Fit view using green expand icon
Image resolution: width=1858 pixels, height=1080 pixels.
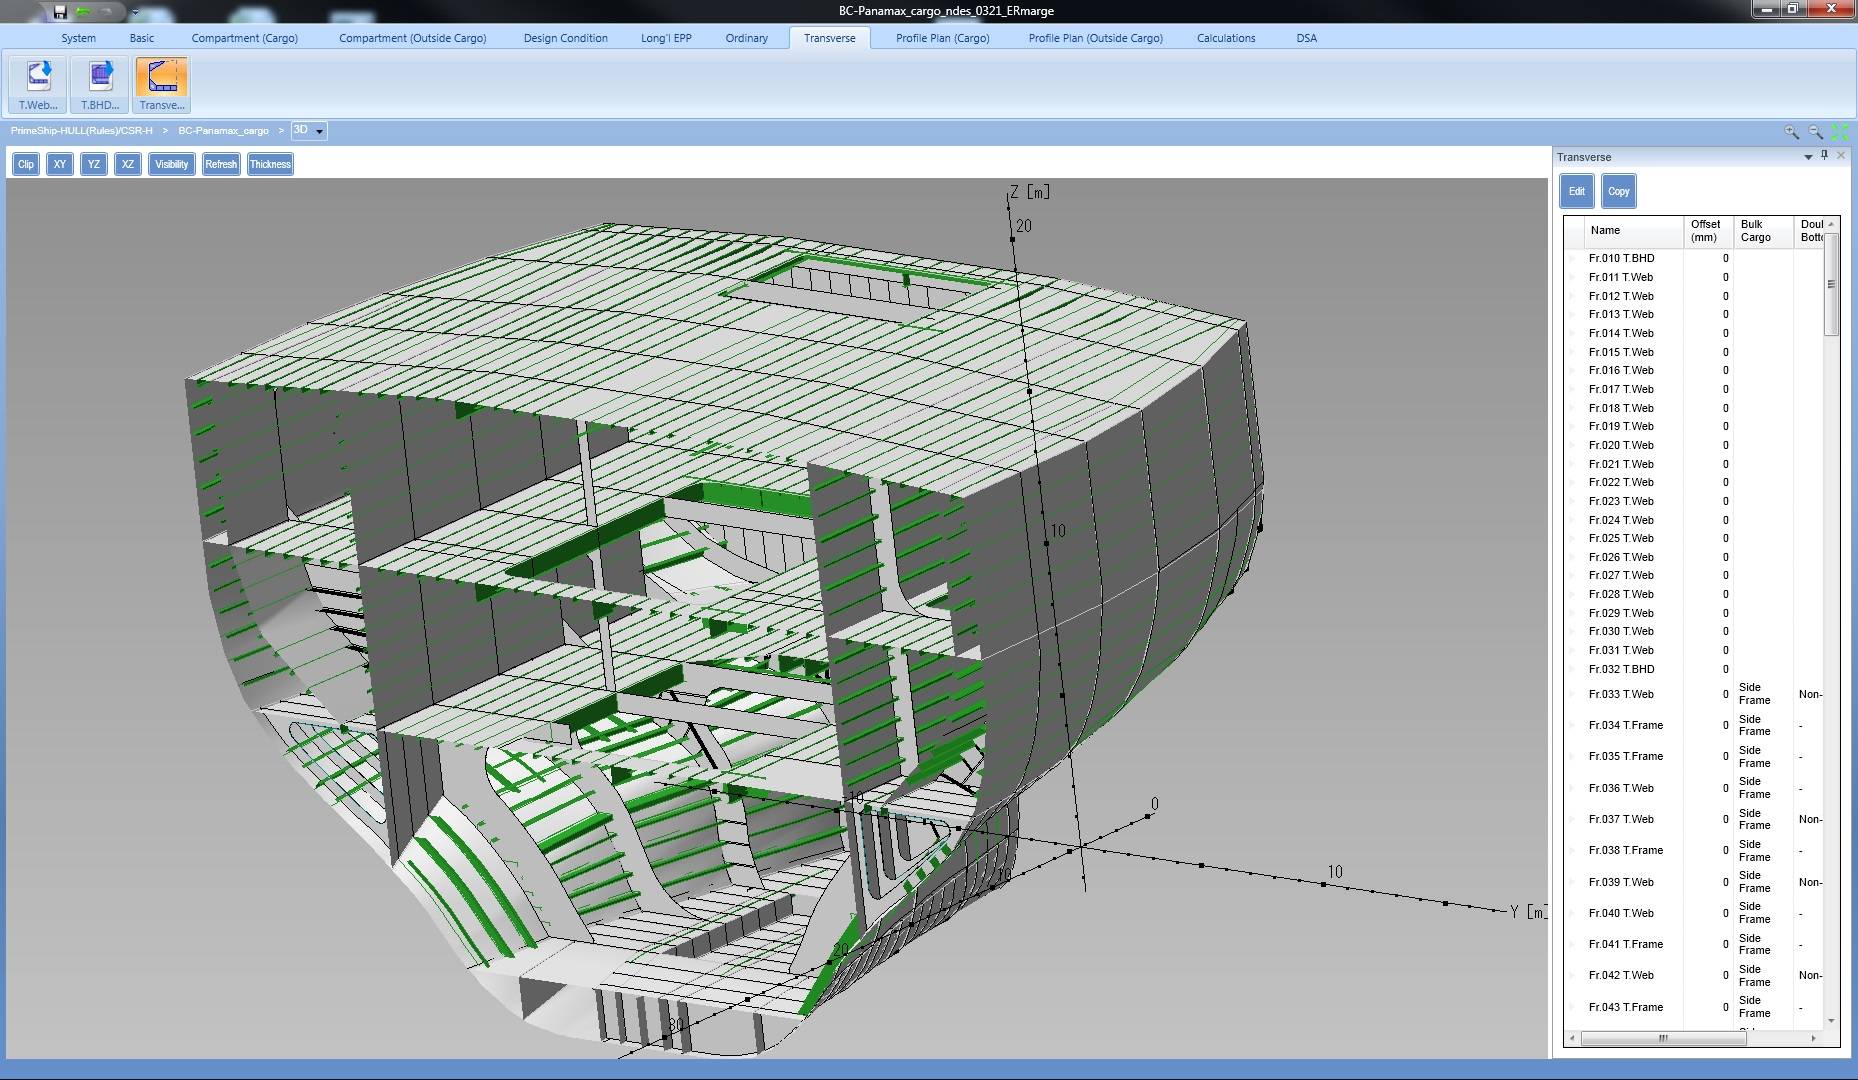click(x=1839, y=132)
